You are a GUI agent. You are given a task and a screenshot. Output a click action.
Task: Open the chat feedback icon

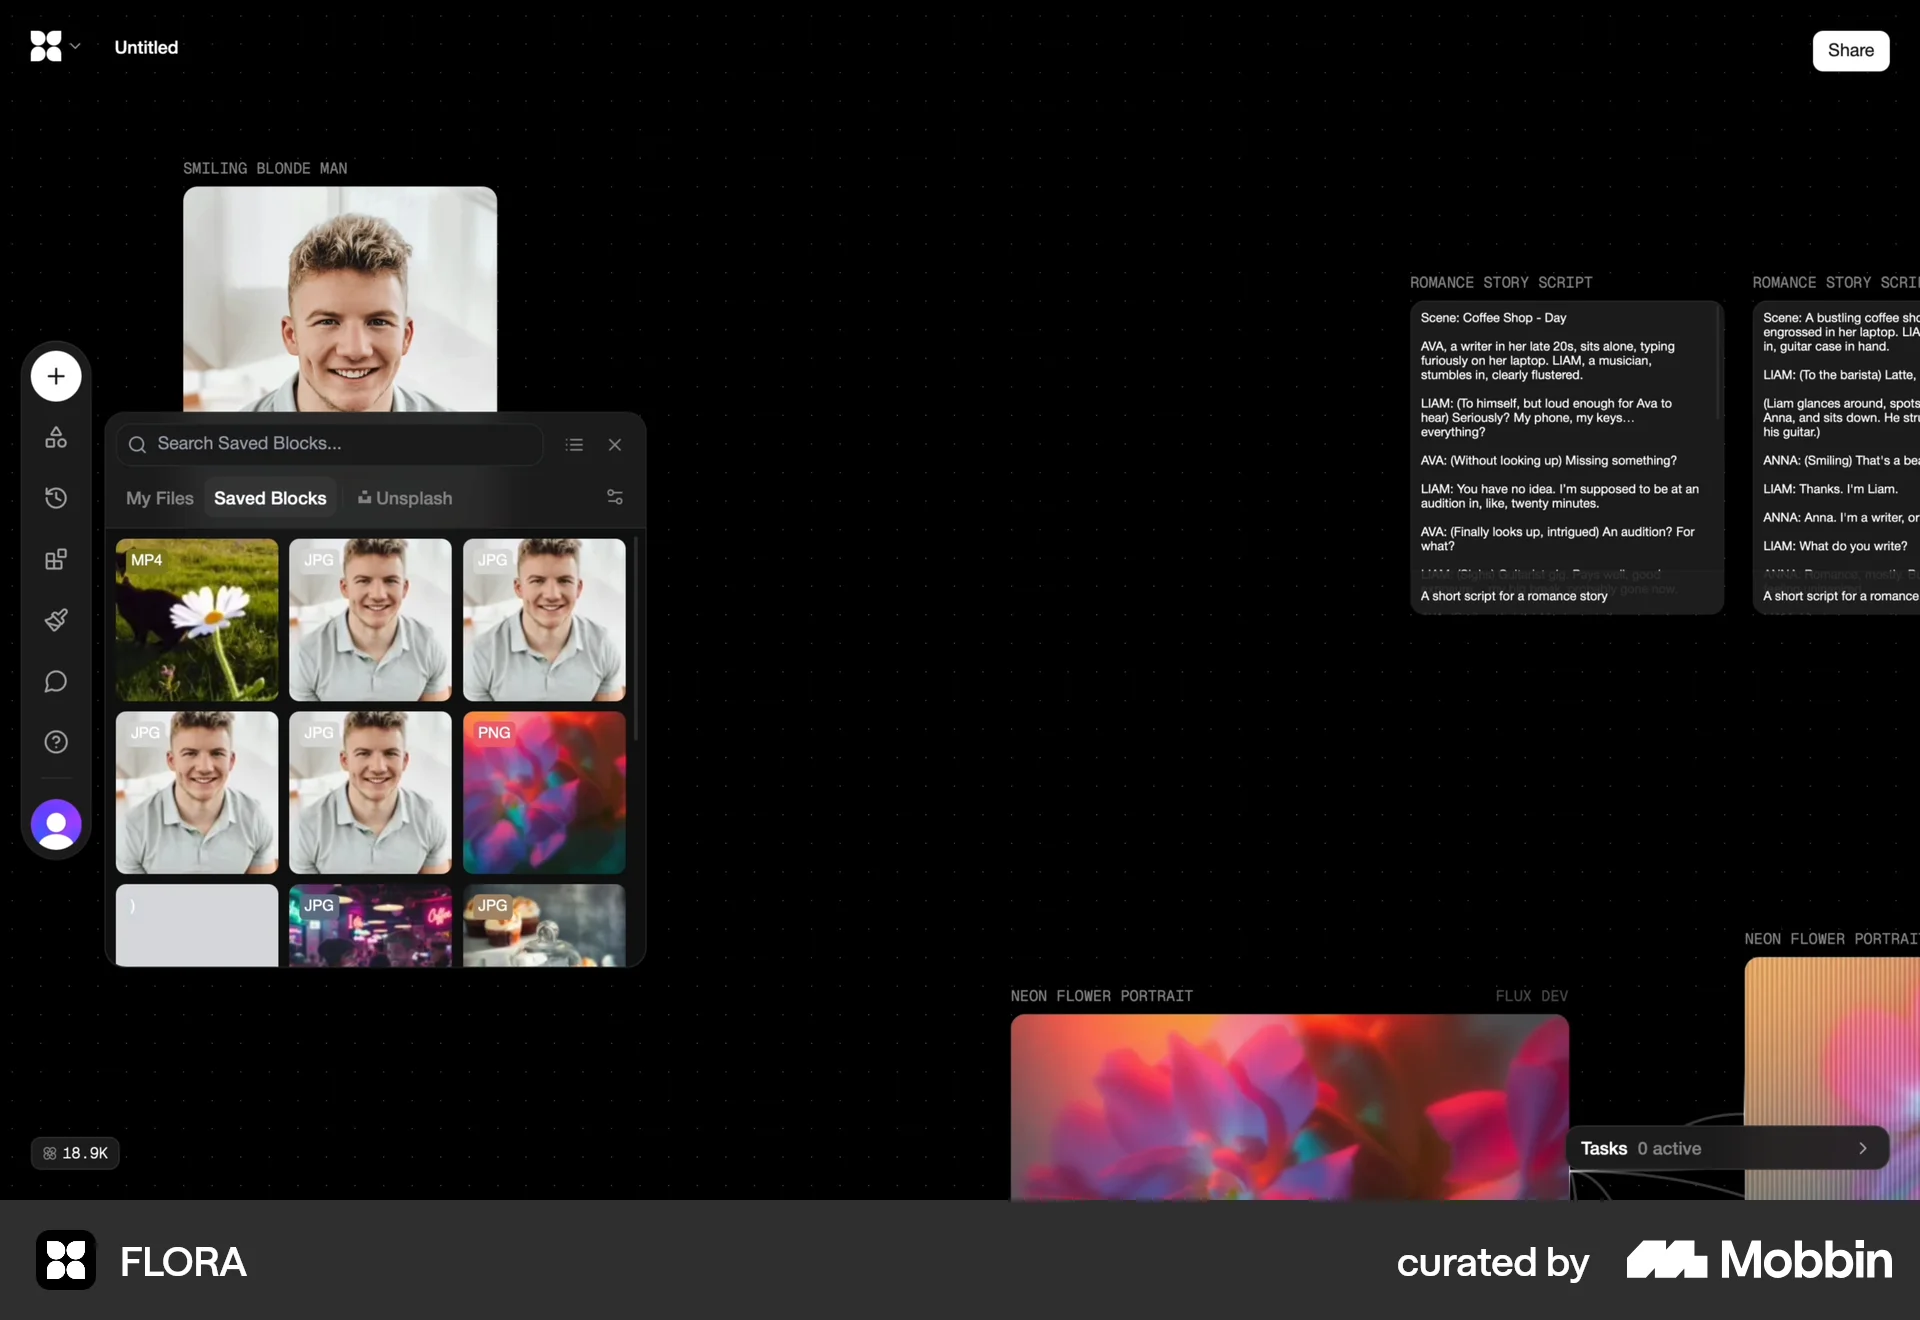tap(55, 682)
